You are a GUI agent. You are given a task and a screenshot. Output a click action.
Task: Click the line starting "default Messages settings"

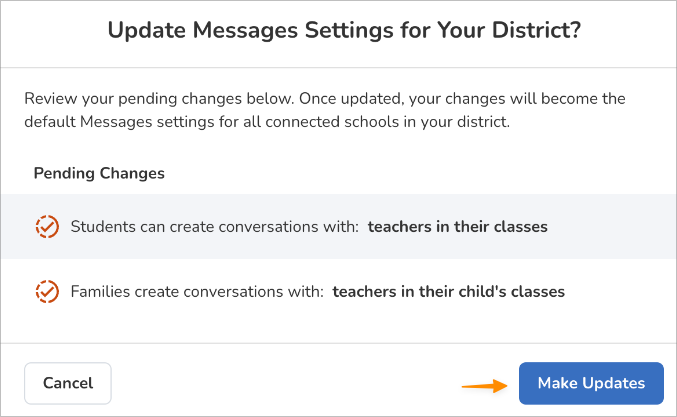(x=267, y=123)
